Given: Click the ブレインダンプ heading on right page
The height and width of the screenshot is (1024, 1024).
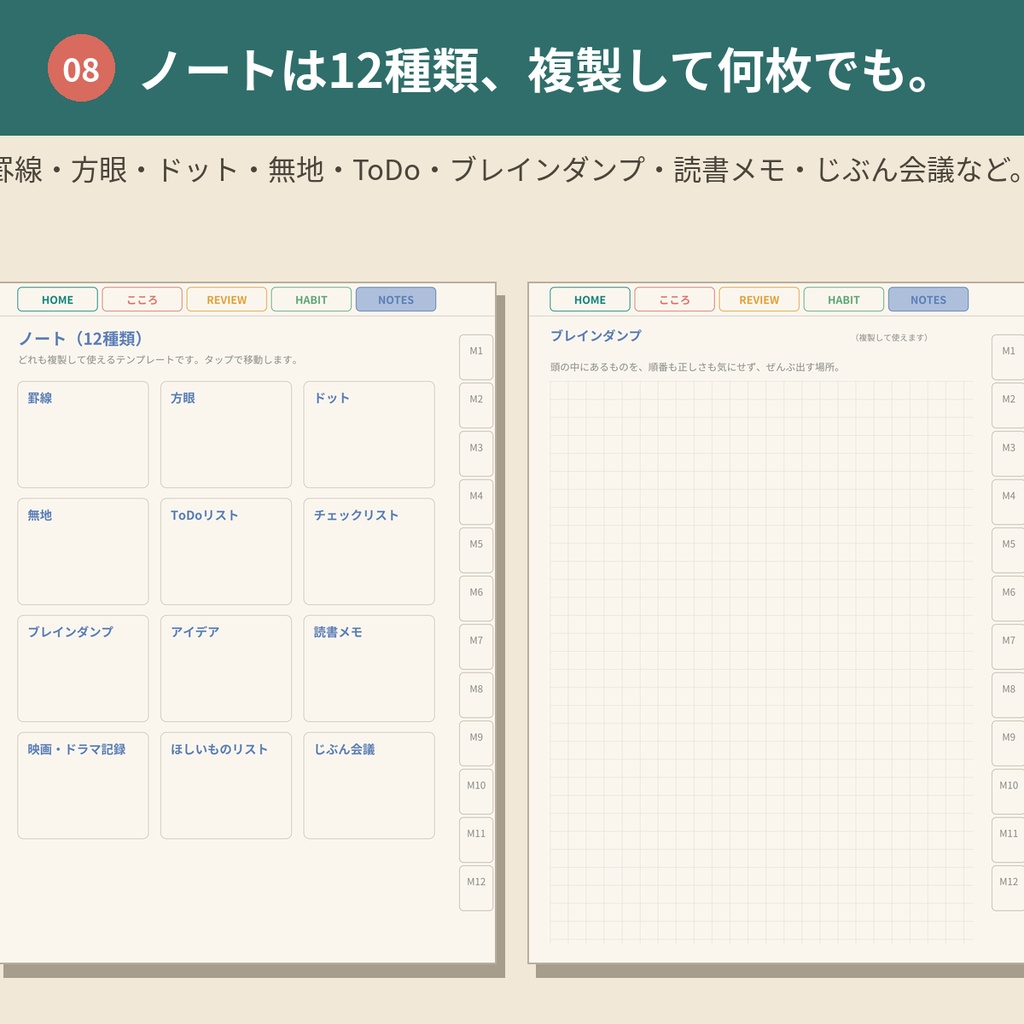Looking at the screenshot, I should click(596, 336).
